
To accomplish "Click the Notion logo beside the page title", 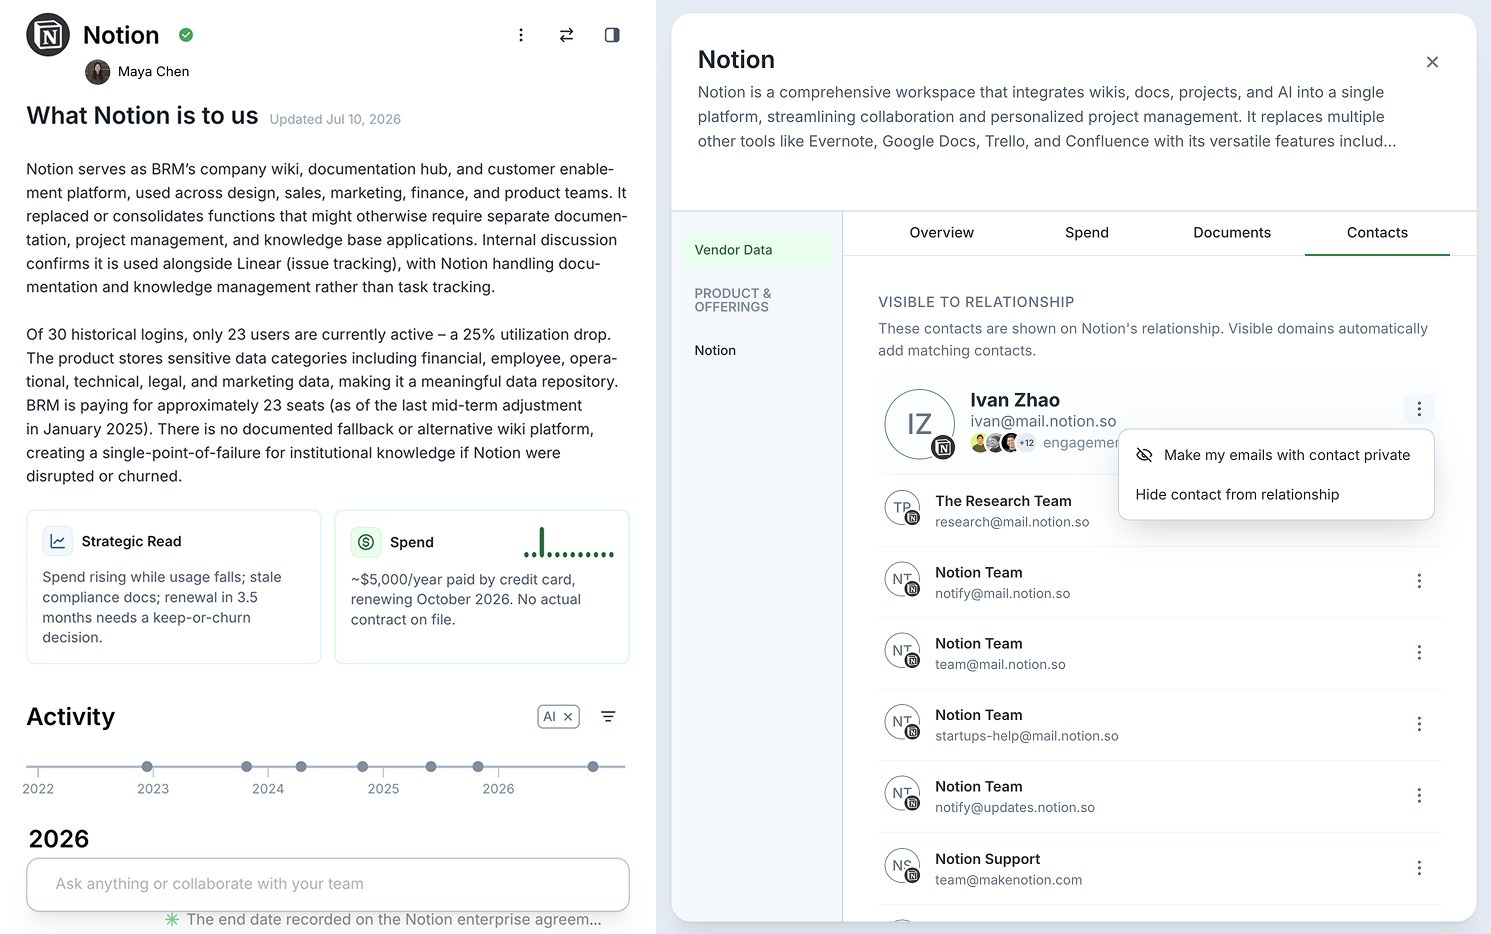I will point(48,35).
